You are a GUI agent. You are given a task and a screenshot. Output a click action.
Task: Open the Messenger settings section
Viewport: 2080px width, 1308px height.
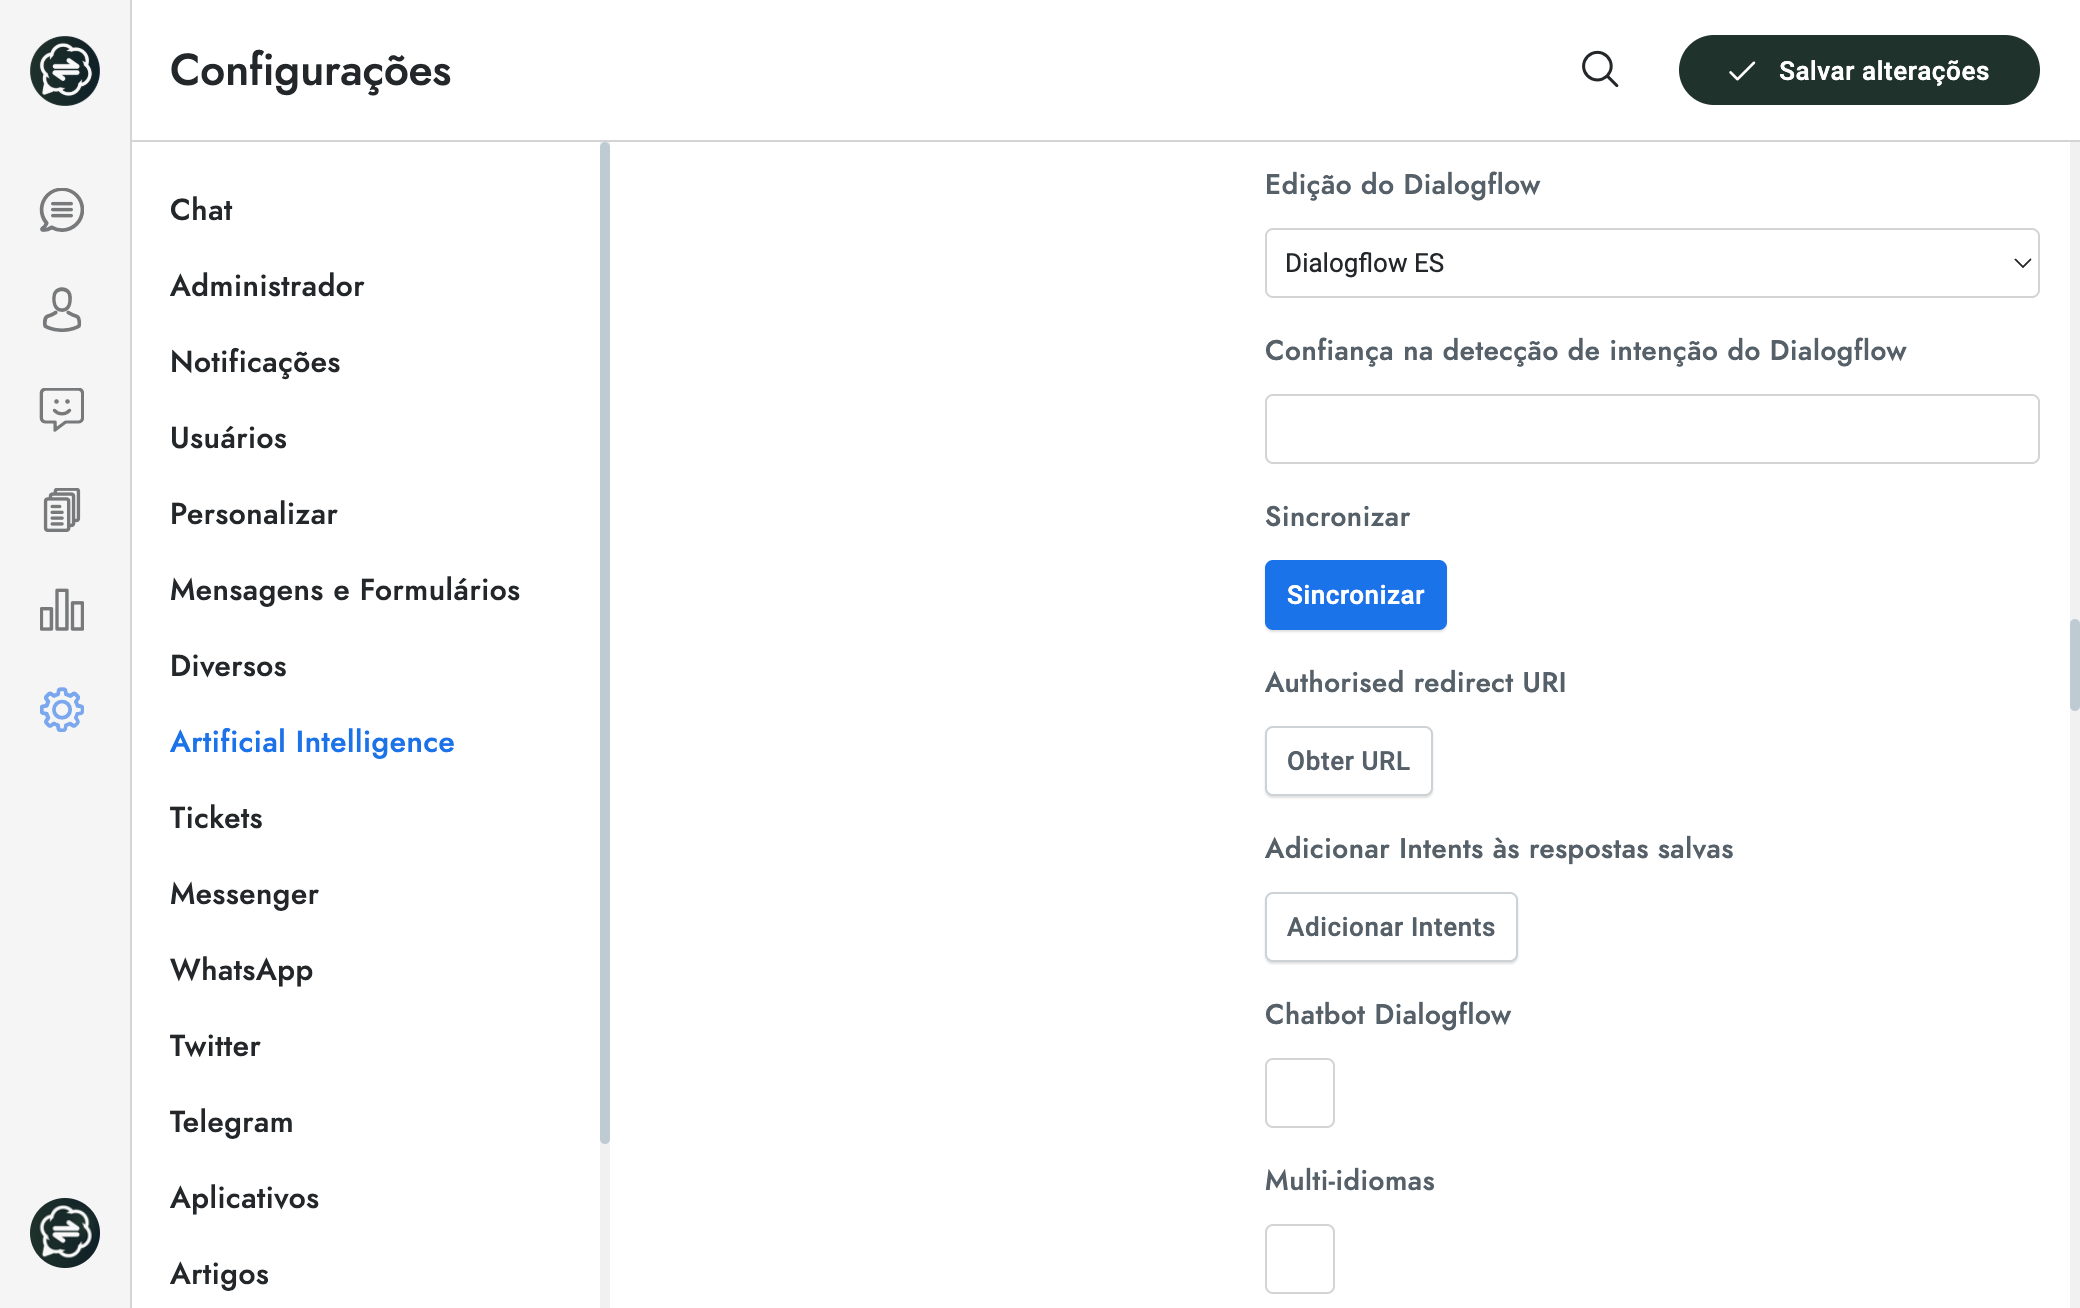pos(244,894)
